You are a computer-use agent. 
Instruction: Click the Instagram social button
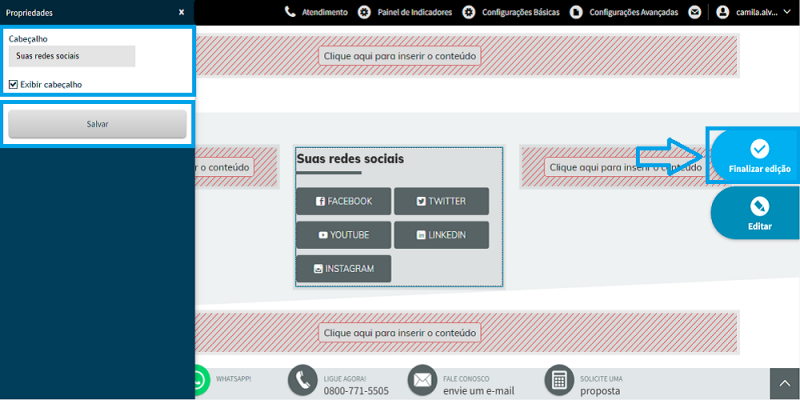pos(343,268)
